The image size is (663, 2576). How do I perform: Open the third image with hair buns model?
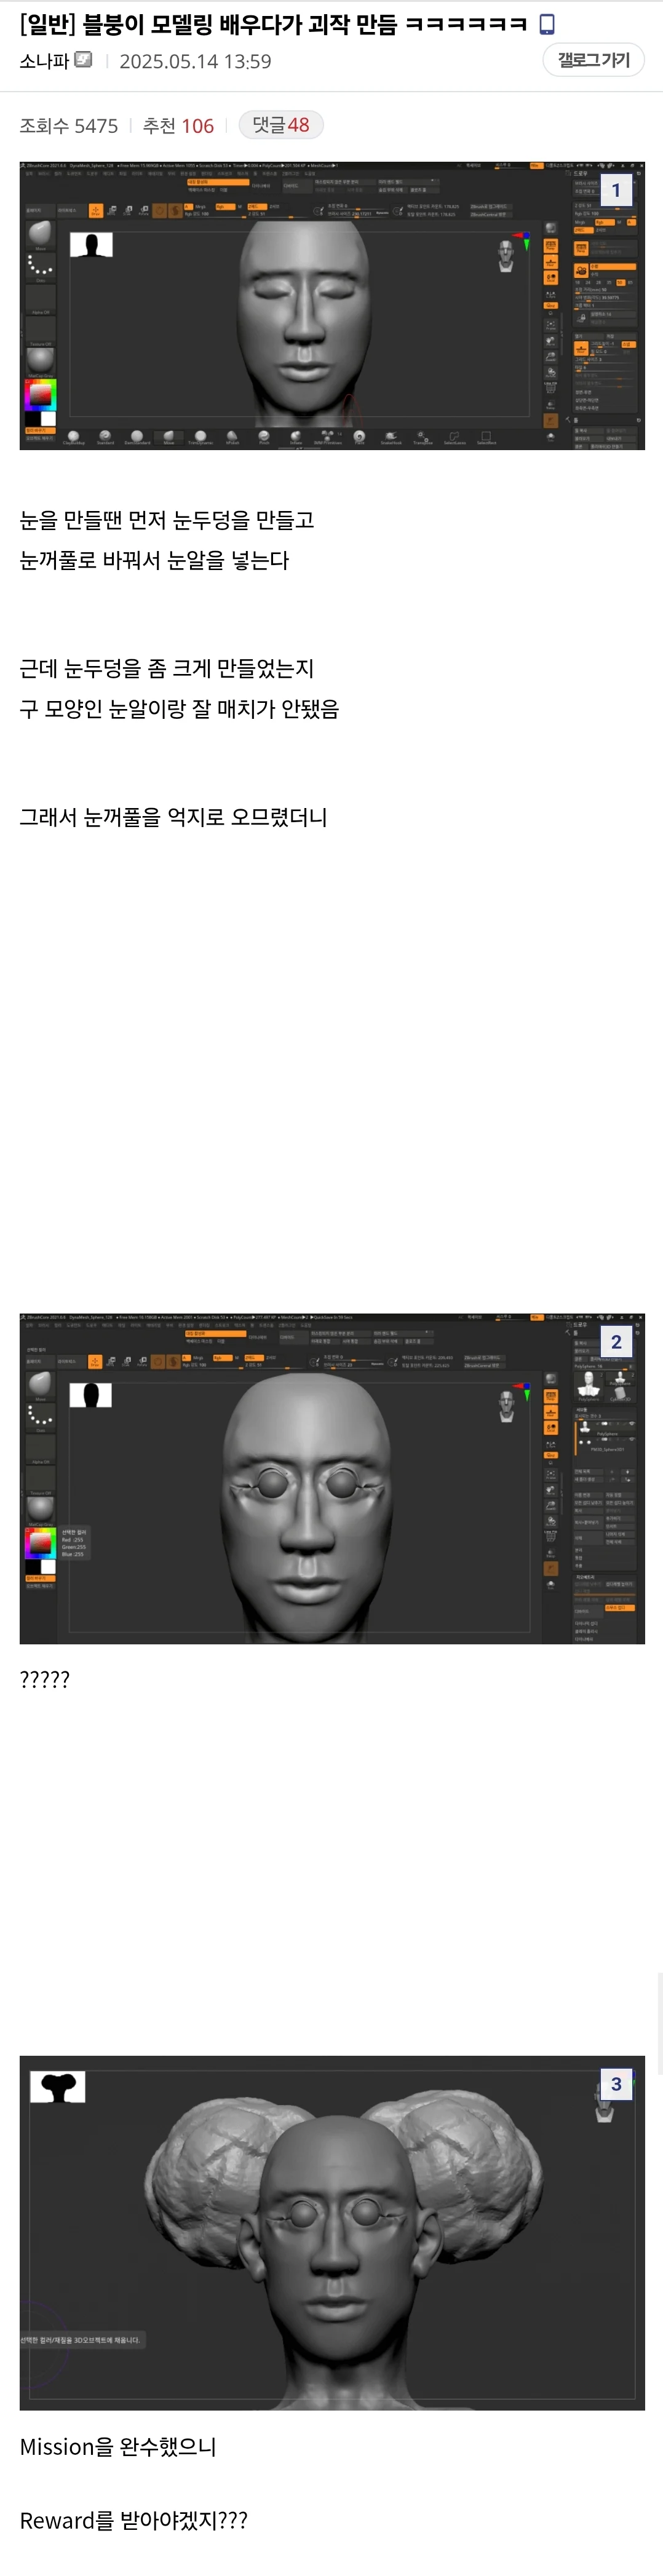click(x=332, y=2232)
